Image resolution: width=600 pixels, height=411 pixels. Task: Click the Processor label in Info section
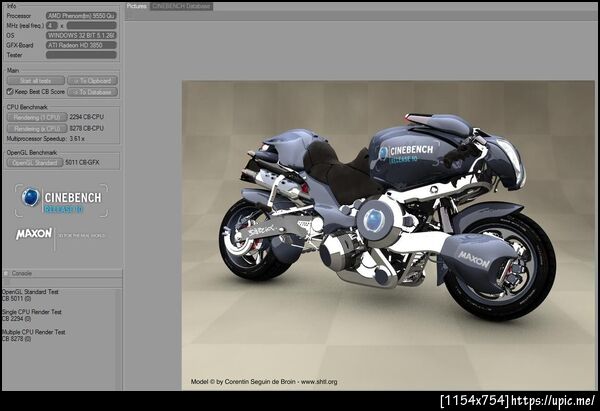click(x=19, y=16)
